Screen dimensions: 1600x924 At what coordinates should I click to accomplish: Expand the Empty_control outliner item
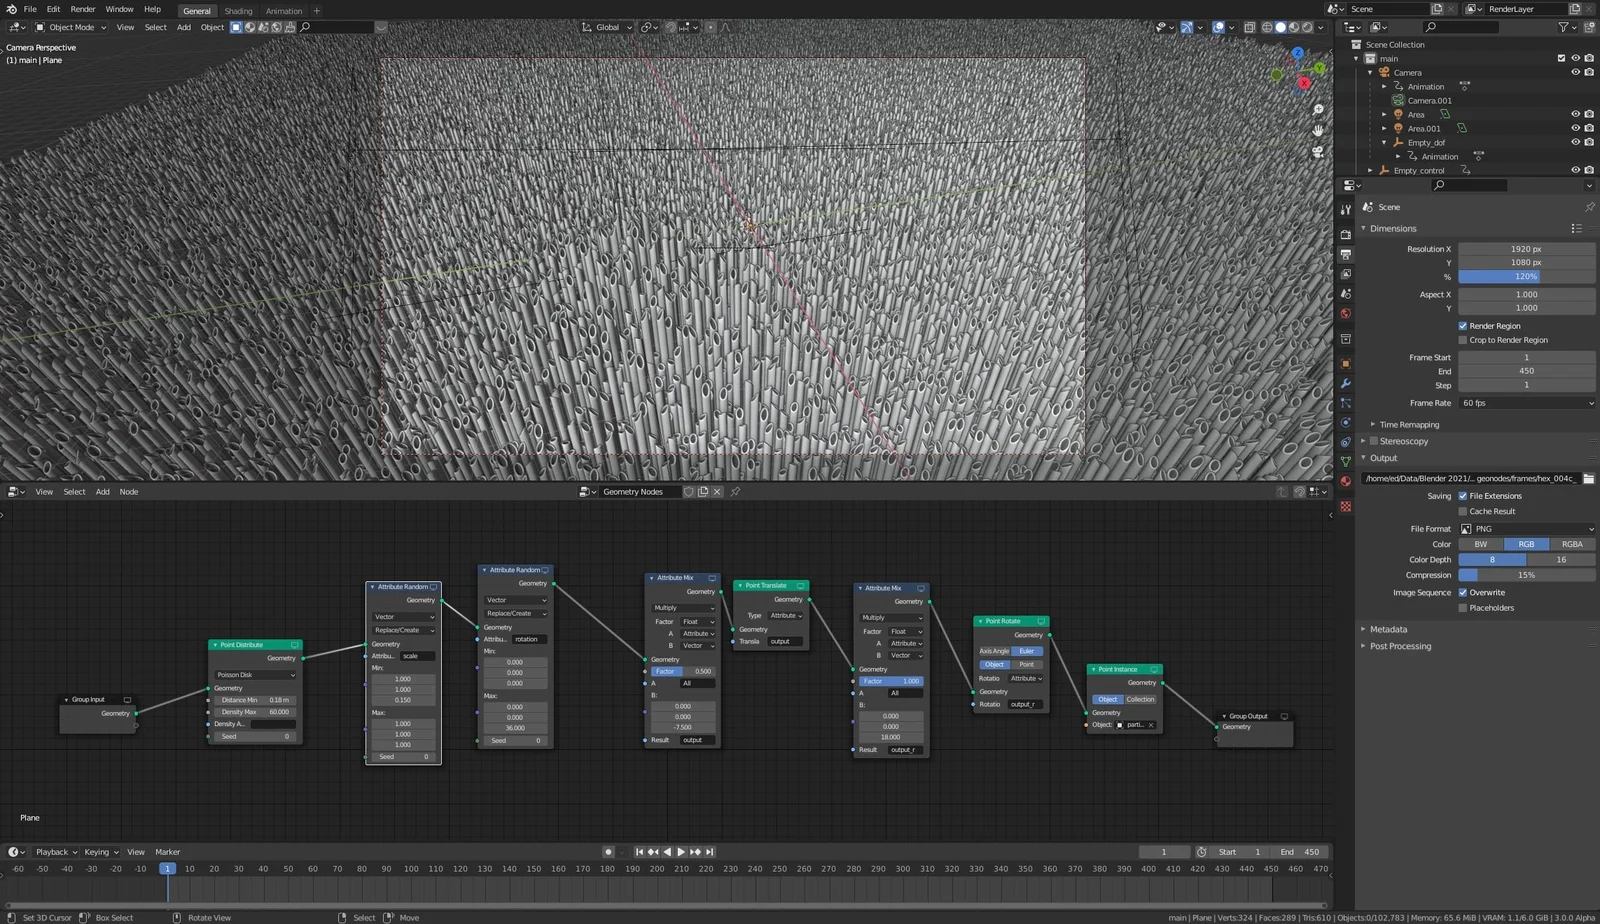point(1371,170)
